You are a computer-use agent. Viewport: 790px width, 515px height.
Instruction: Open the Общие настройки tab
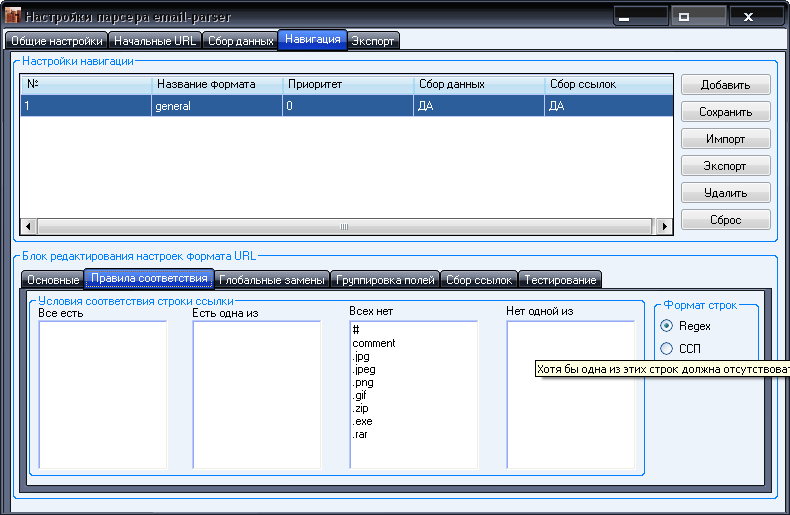56,41
